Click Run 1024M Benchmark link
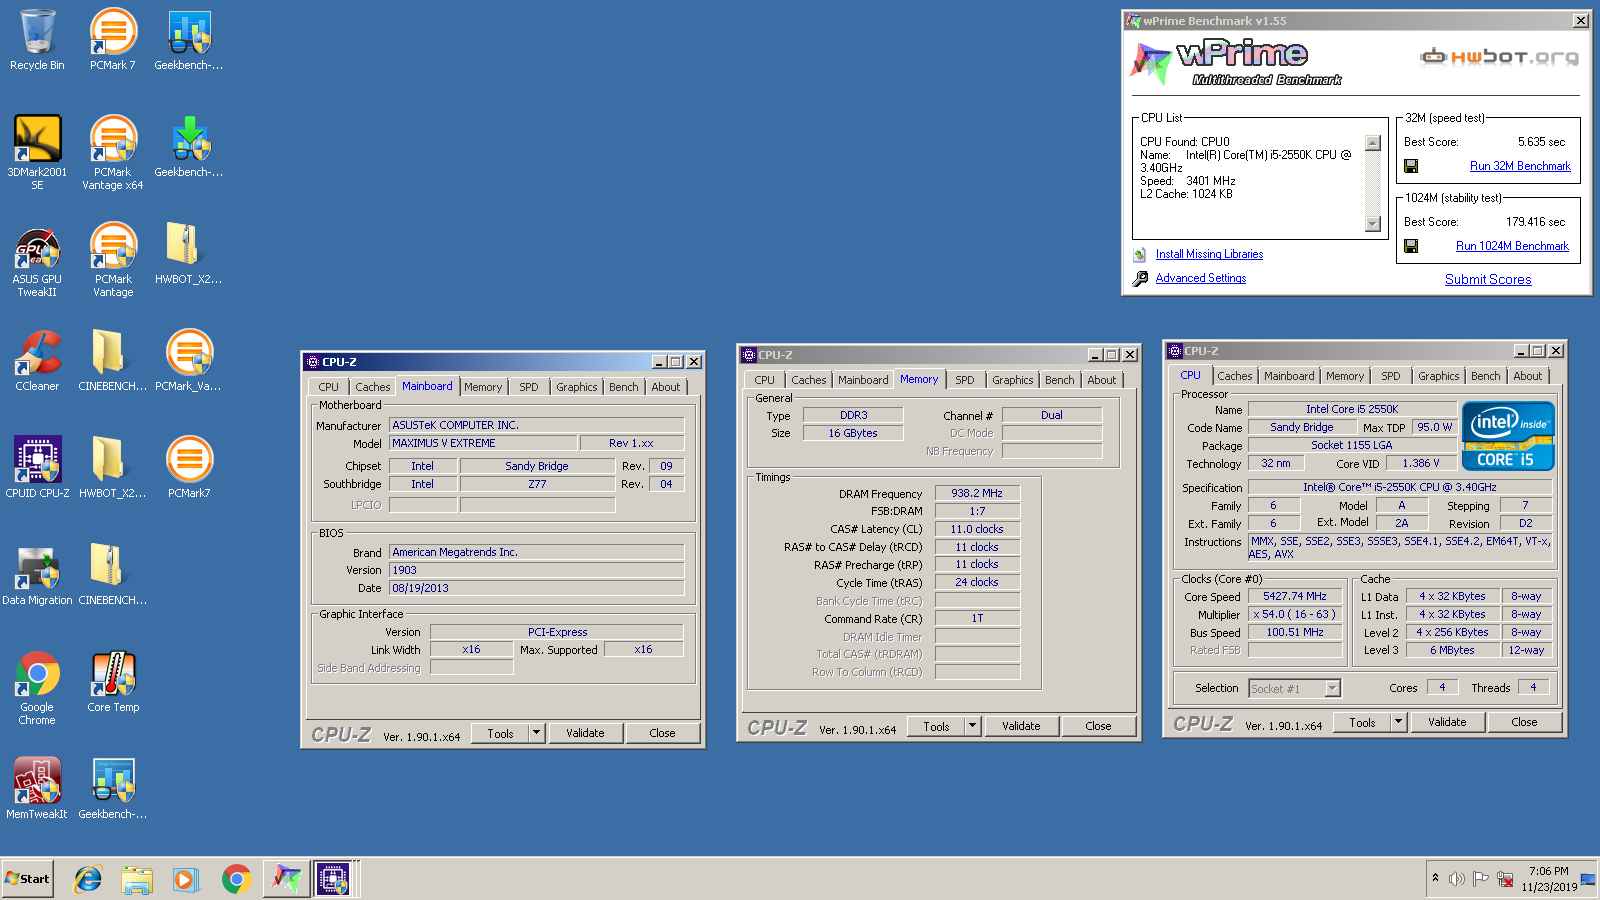Viewport: 1600px width, 900px height. tap(1512, 246)
